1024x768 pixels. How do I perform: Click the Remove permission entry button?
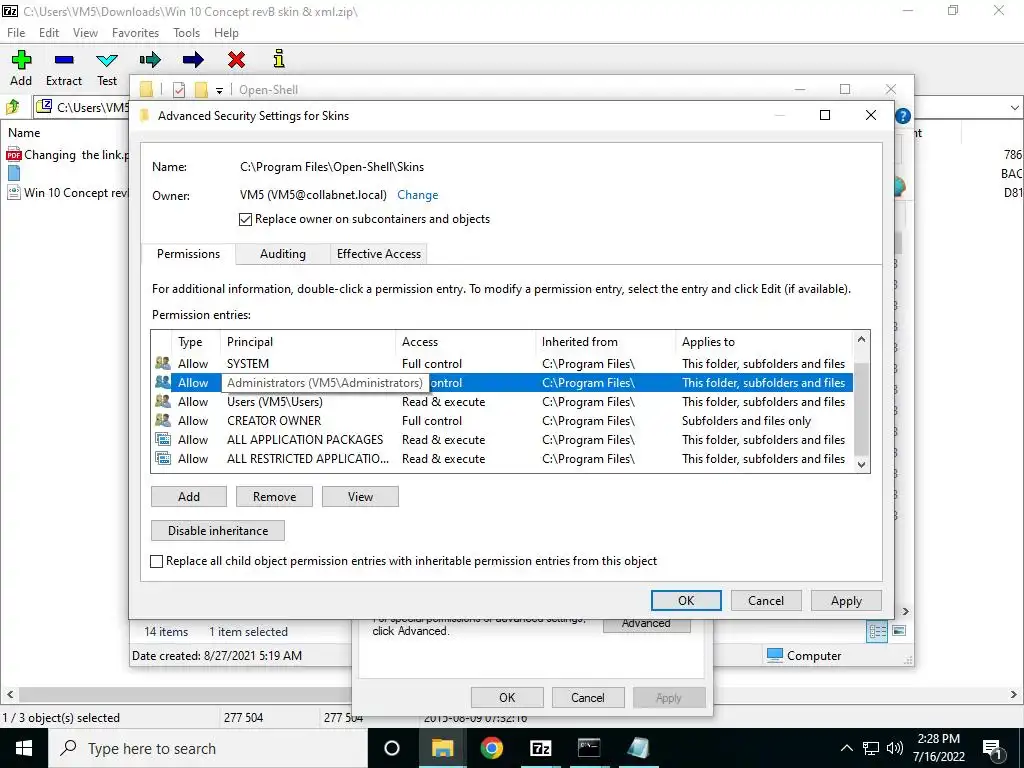(x=274, y=496)
